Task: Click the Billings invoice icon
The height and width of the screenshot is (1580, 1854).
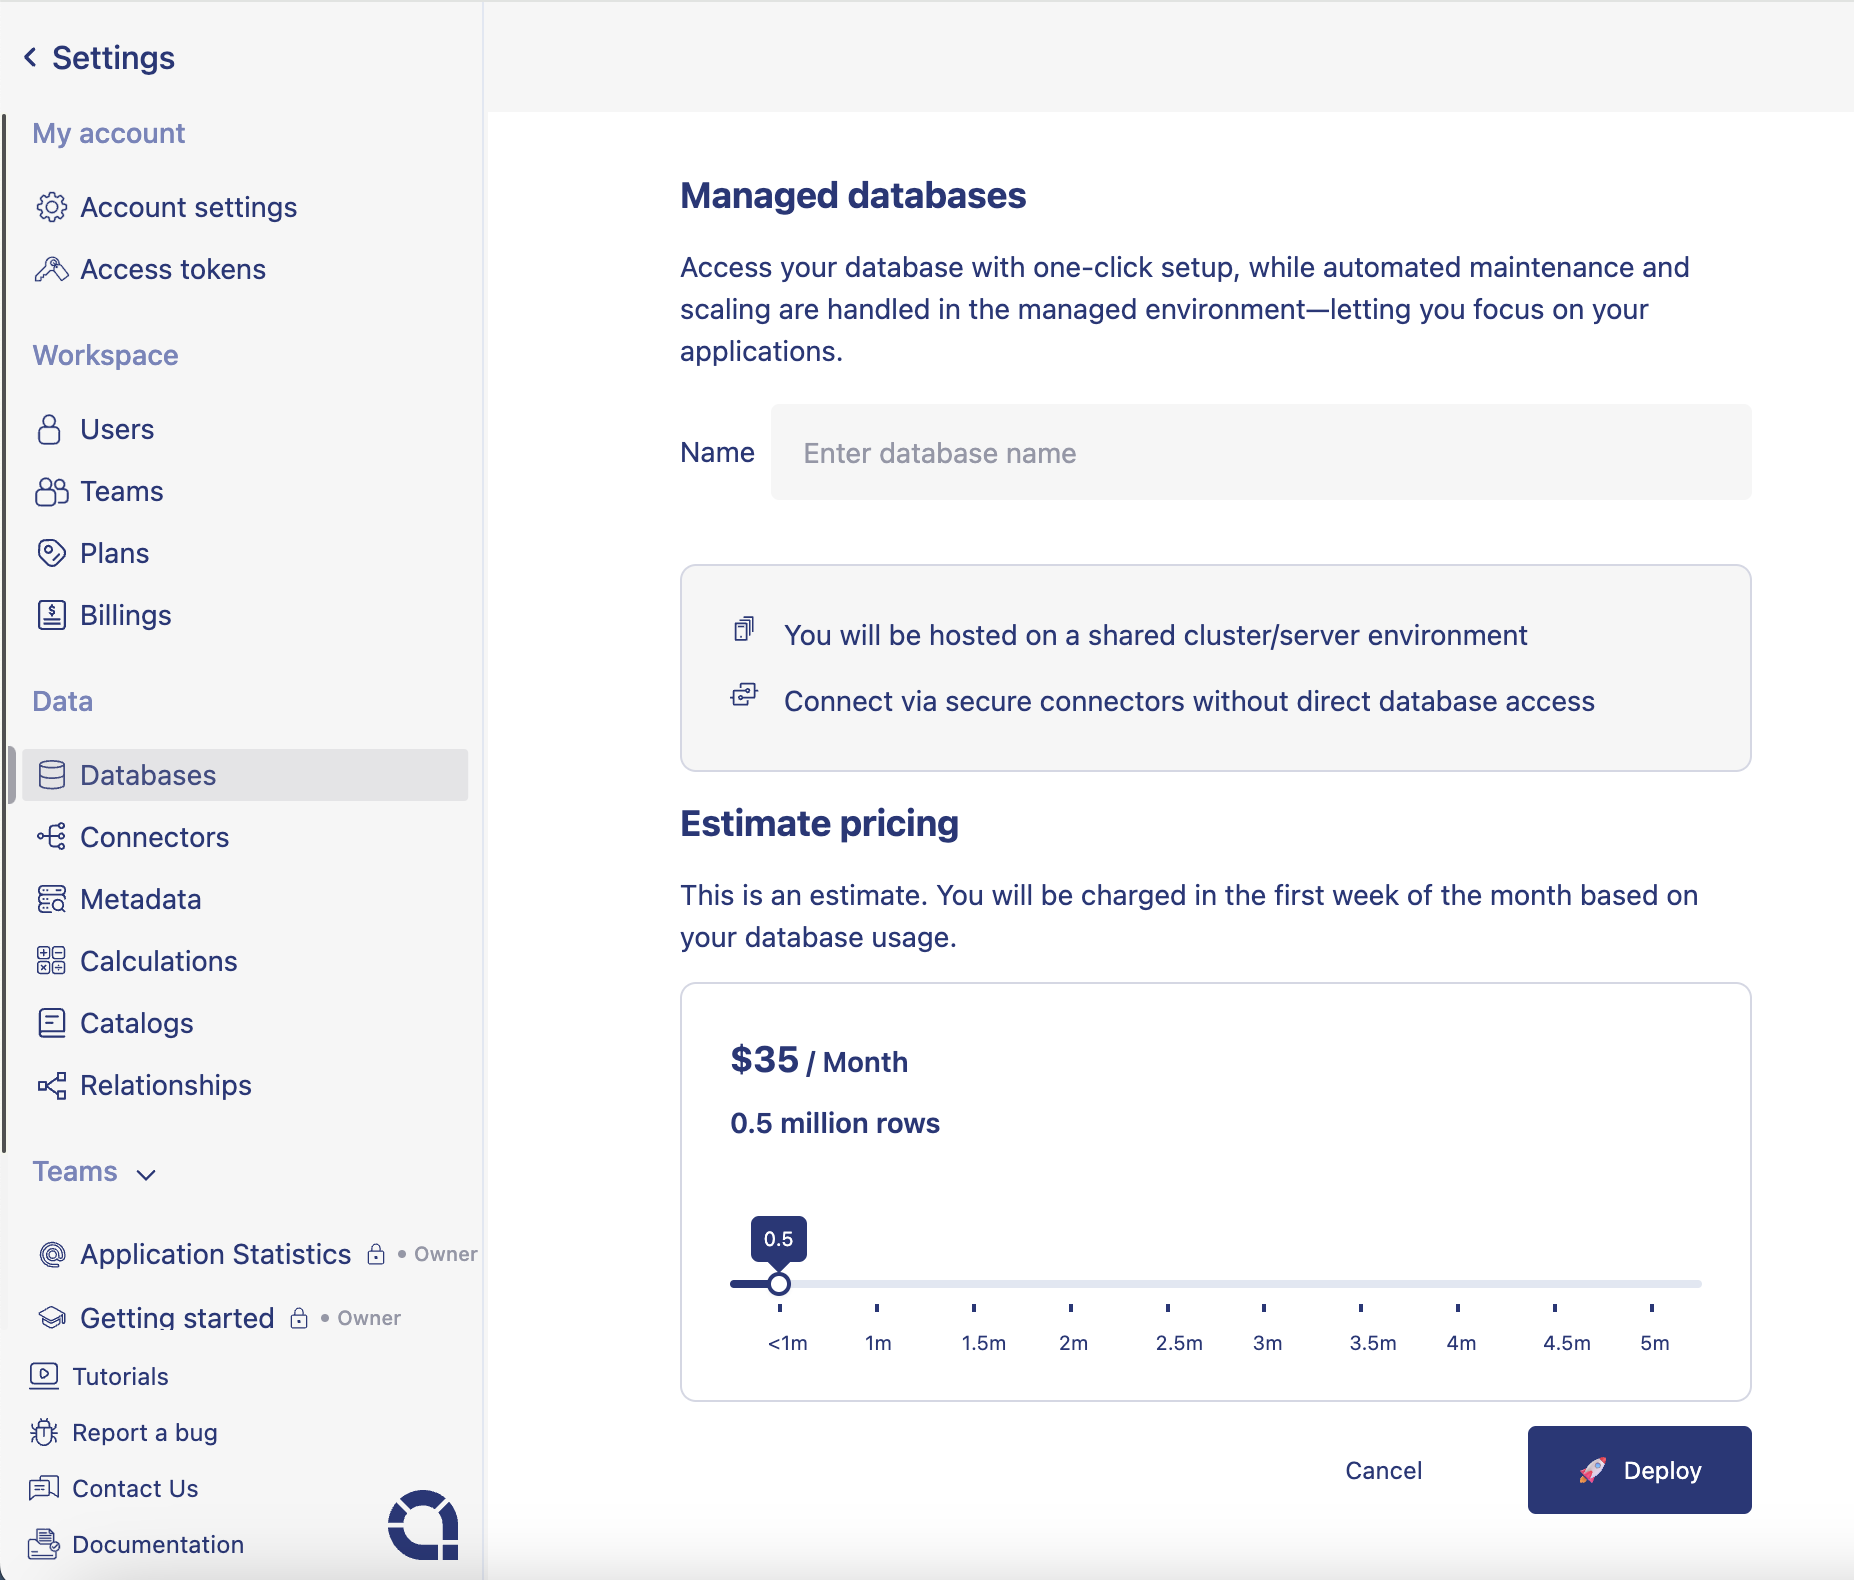Action: click(52, 615)
